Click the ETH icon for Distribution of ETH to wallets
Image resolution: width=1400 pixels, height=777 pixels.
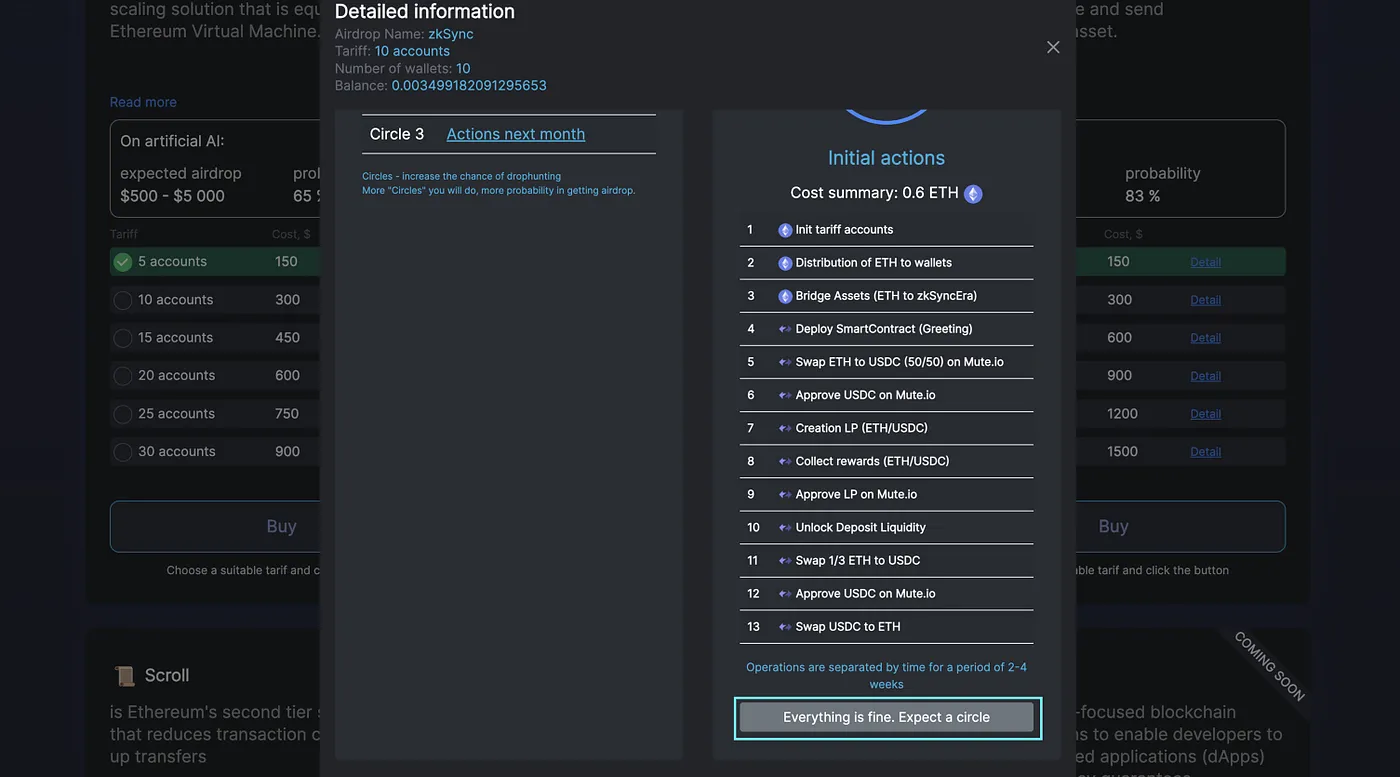[785, 263]
